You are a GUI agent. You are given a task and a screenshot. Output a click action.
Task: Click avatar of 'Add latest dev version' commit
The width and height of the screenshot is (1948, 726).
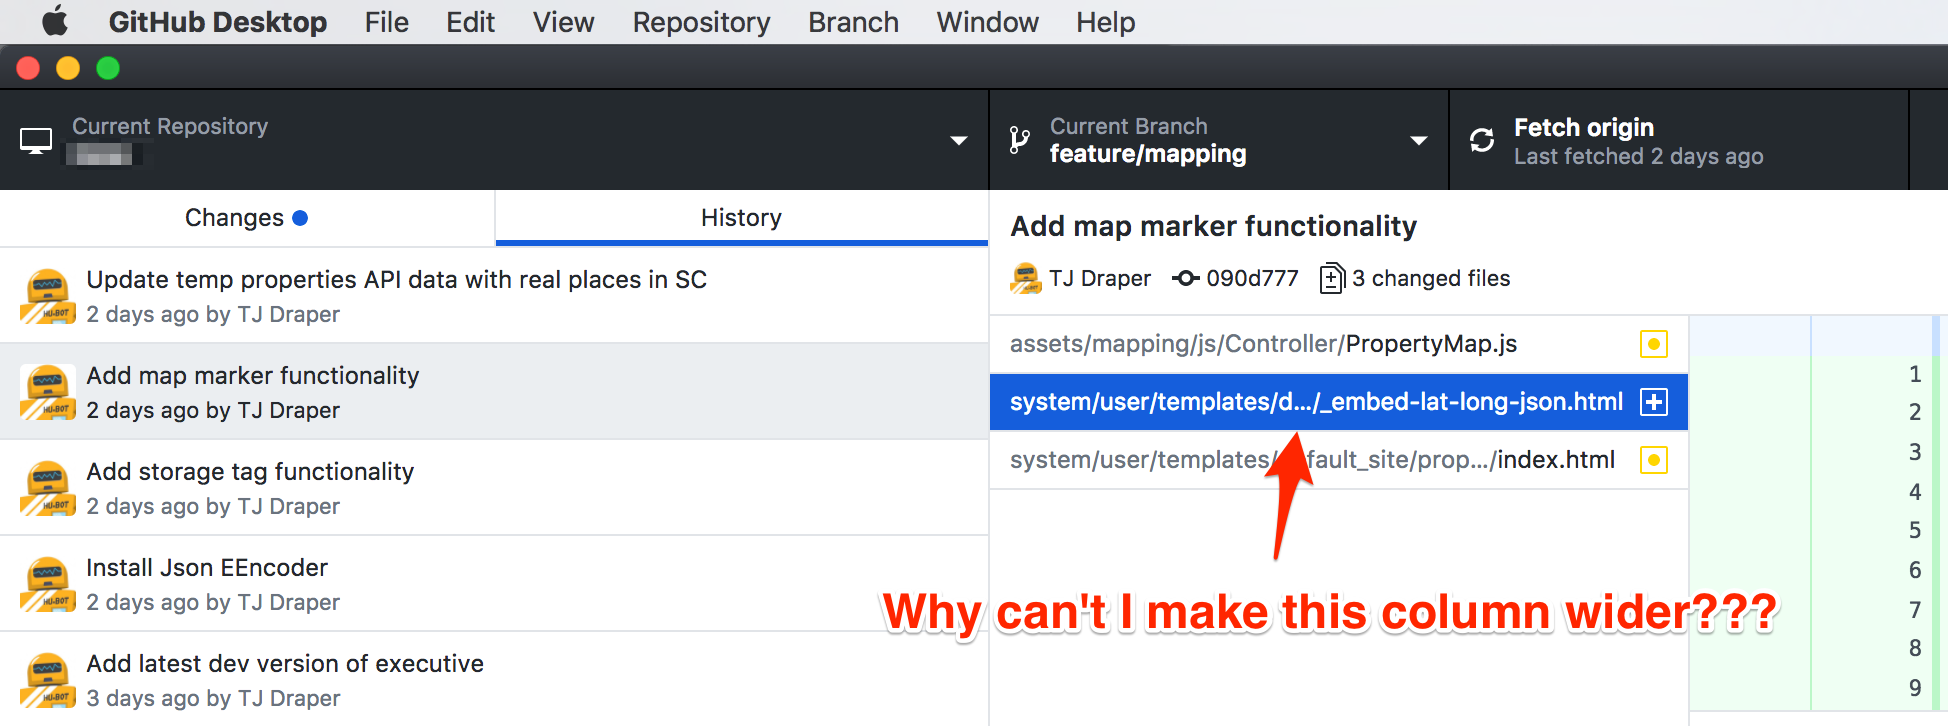[47, 680]
